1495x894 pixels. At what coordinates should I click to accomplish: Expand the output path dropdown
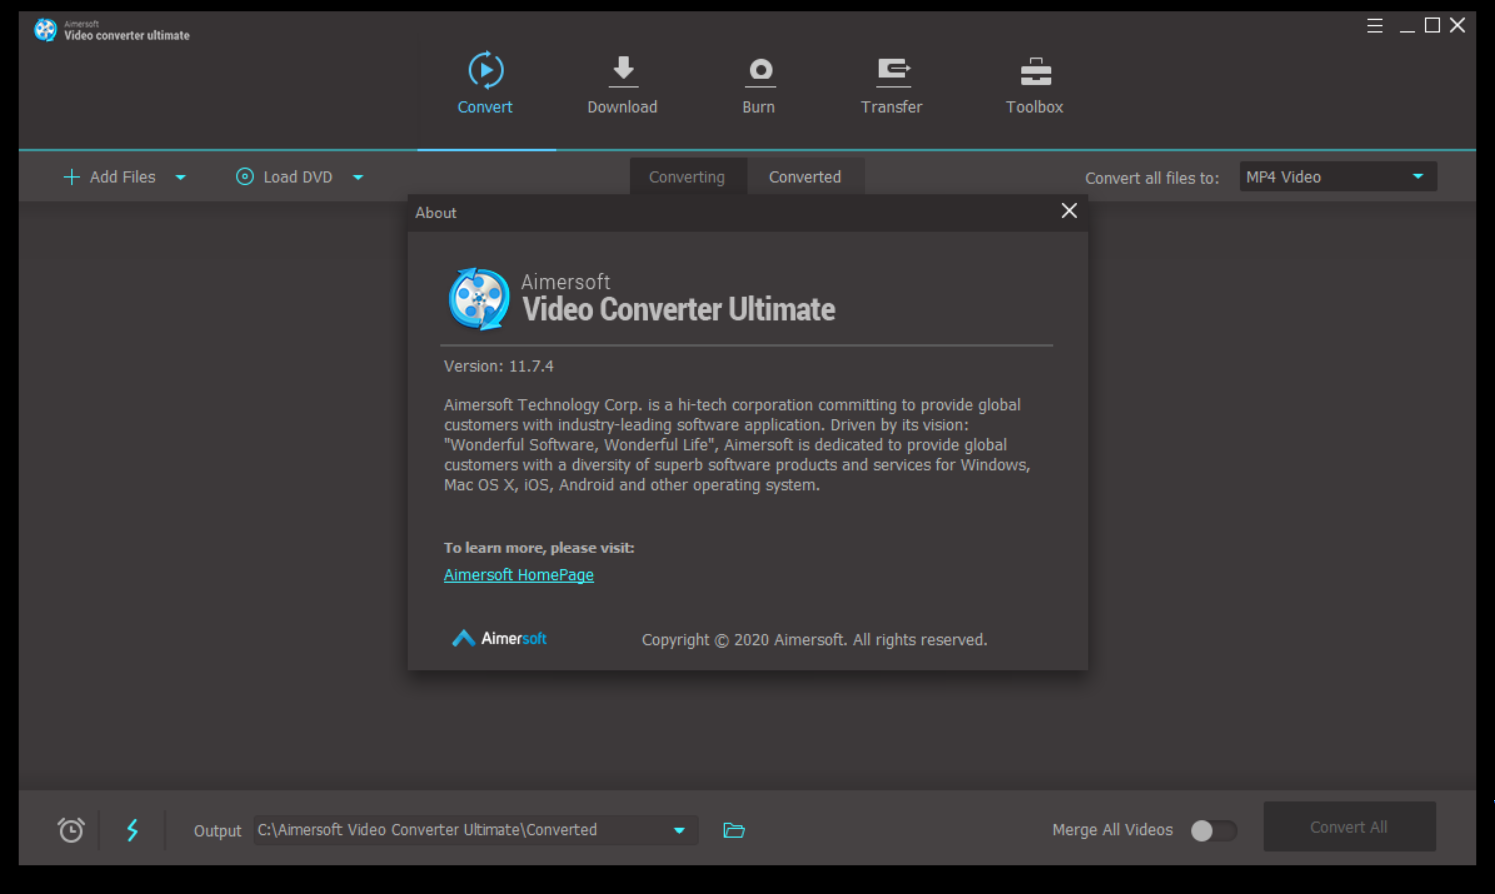679,830
